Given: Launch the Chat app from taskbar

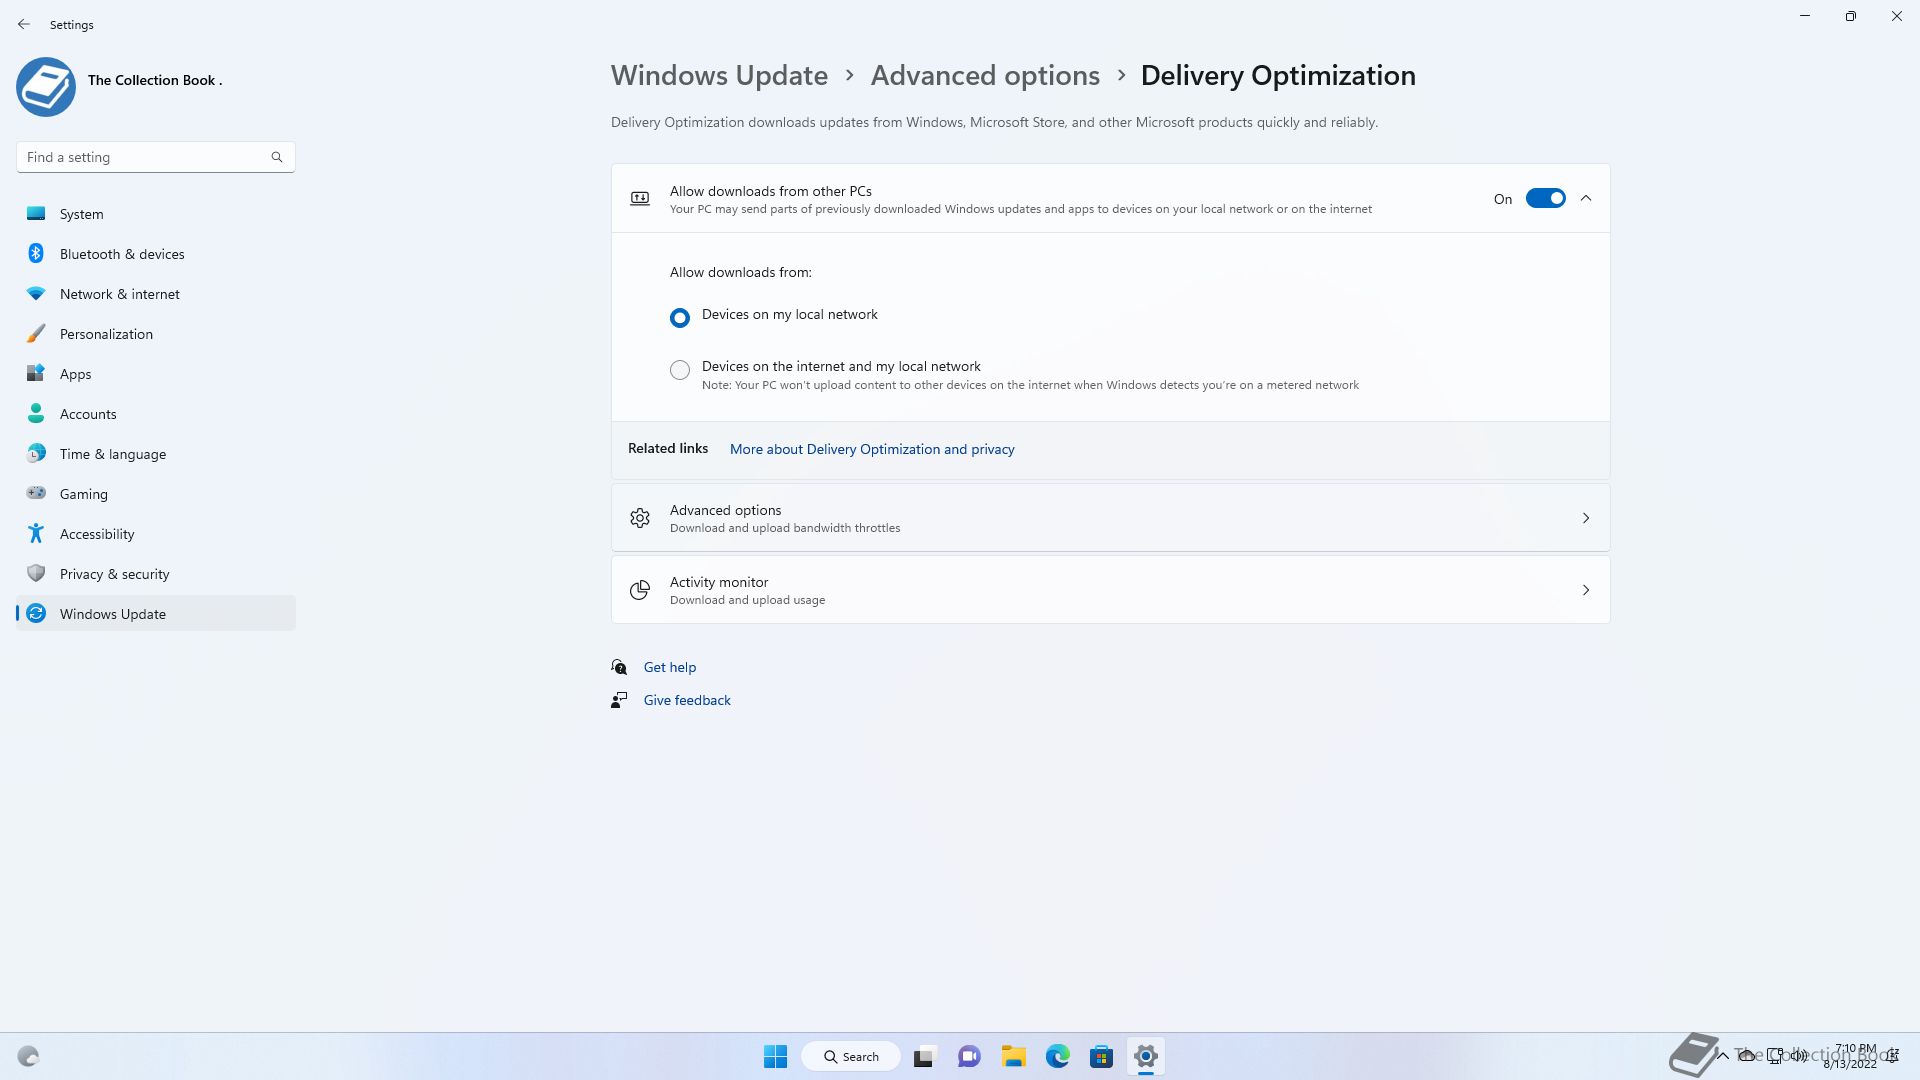Looking at the screenshot, I should [969, 1056].
